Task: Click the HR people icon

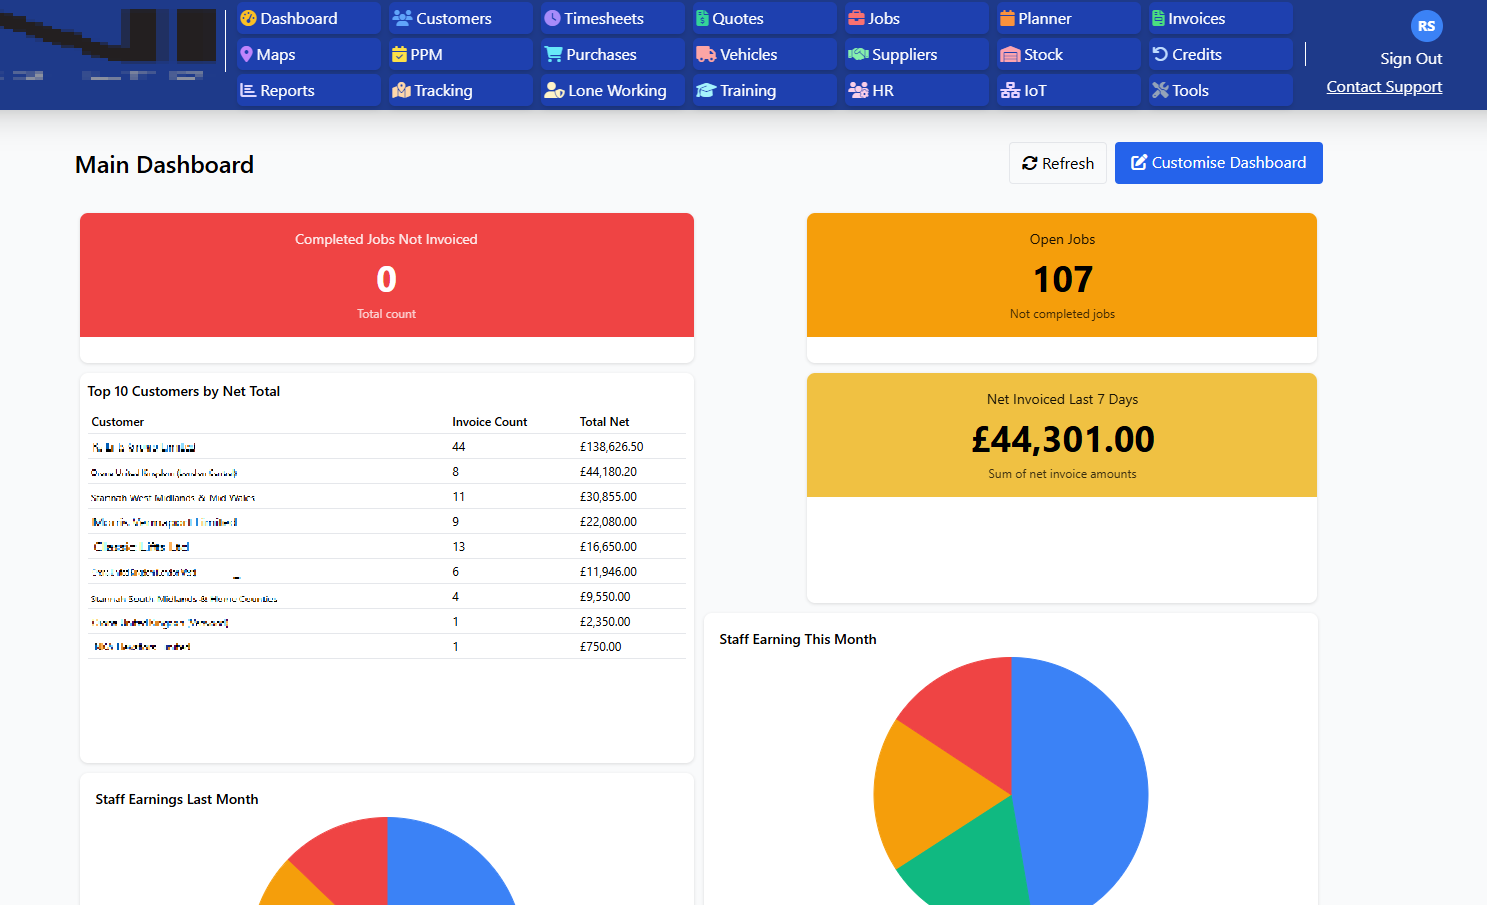Action: [858, 90]
